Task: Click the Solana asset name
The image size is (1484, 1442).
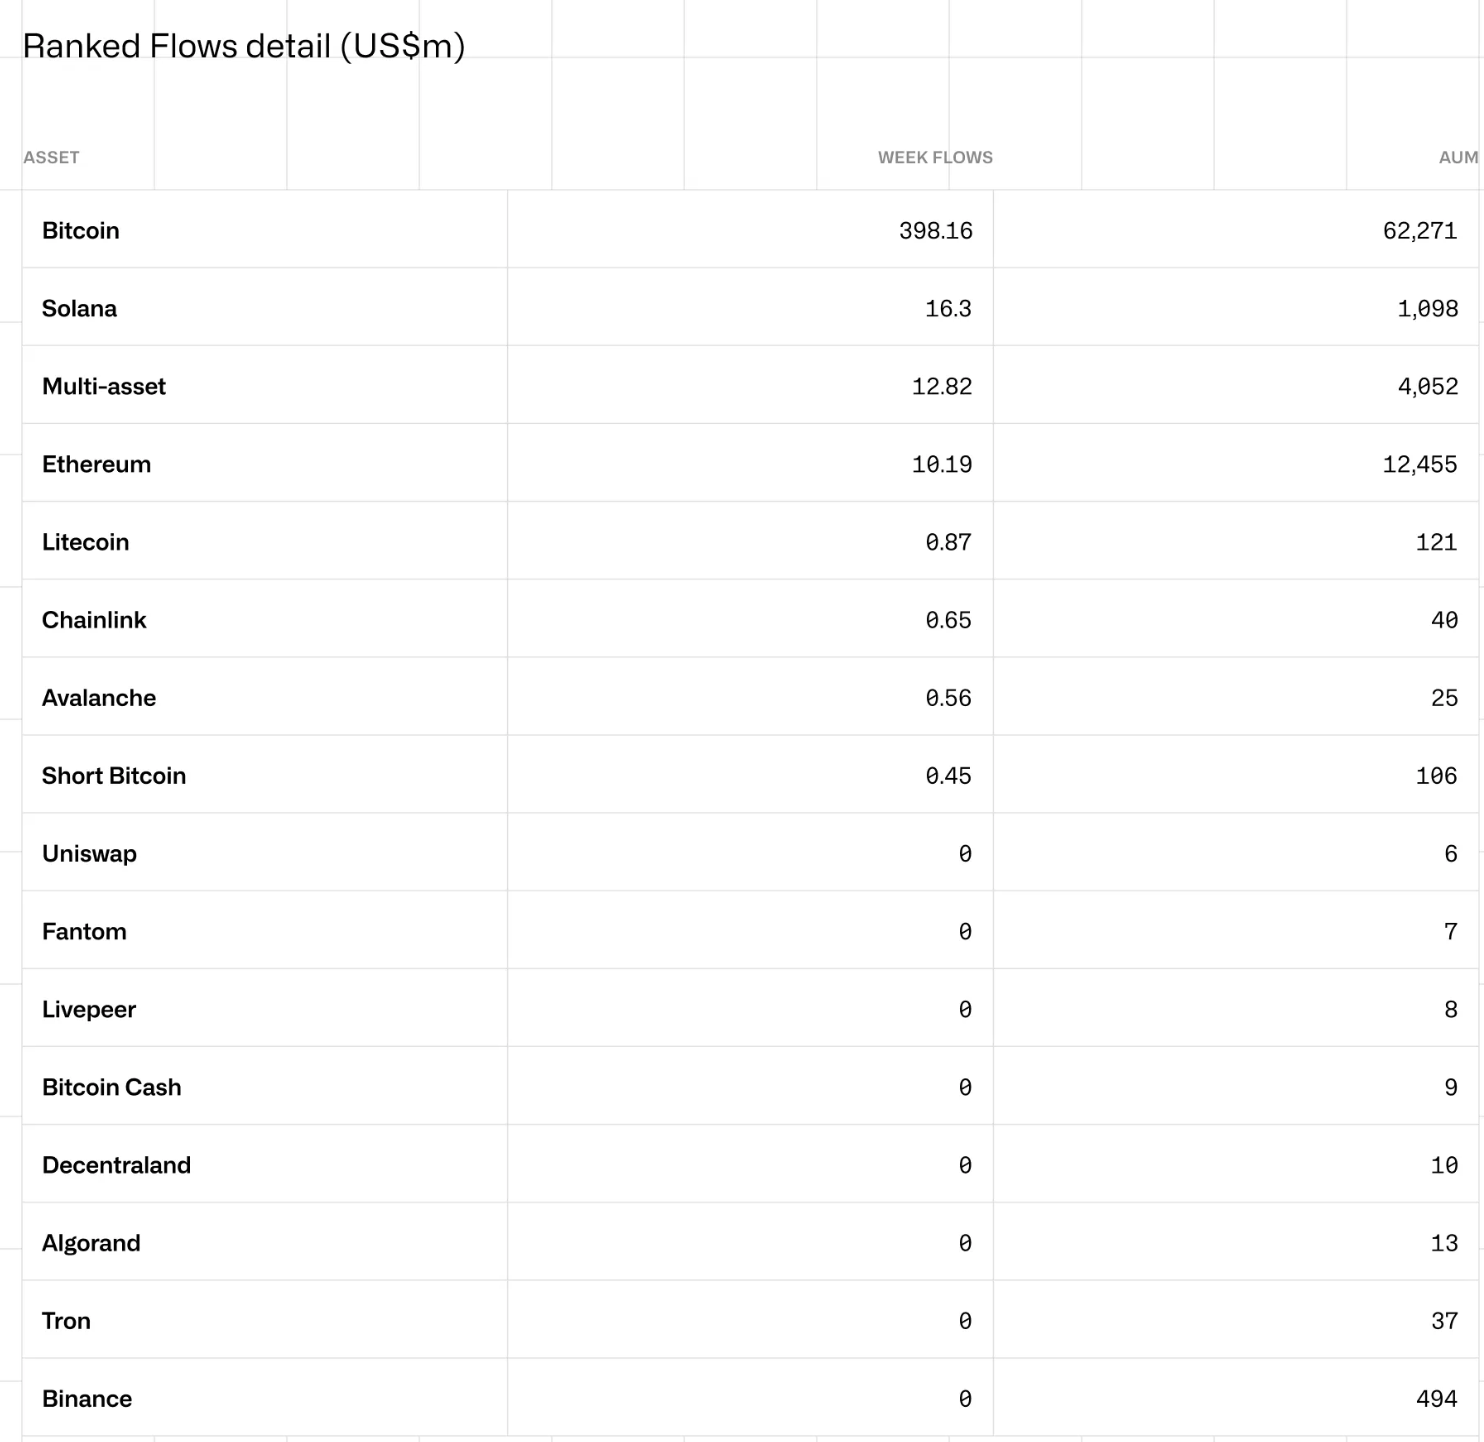Action: 79,309
